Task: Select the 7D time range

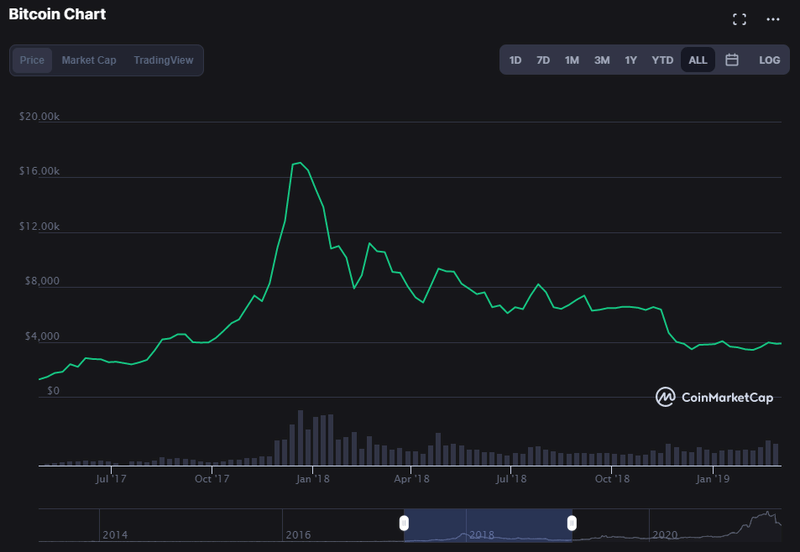Action: click(543, 60)
